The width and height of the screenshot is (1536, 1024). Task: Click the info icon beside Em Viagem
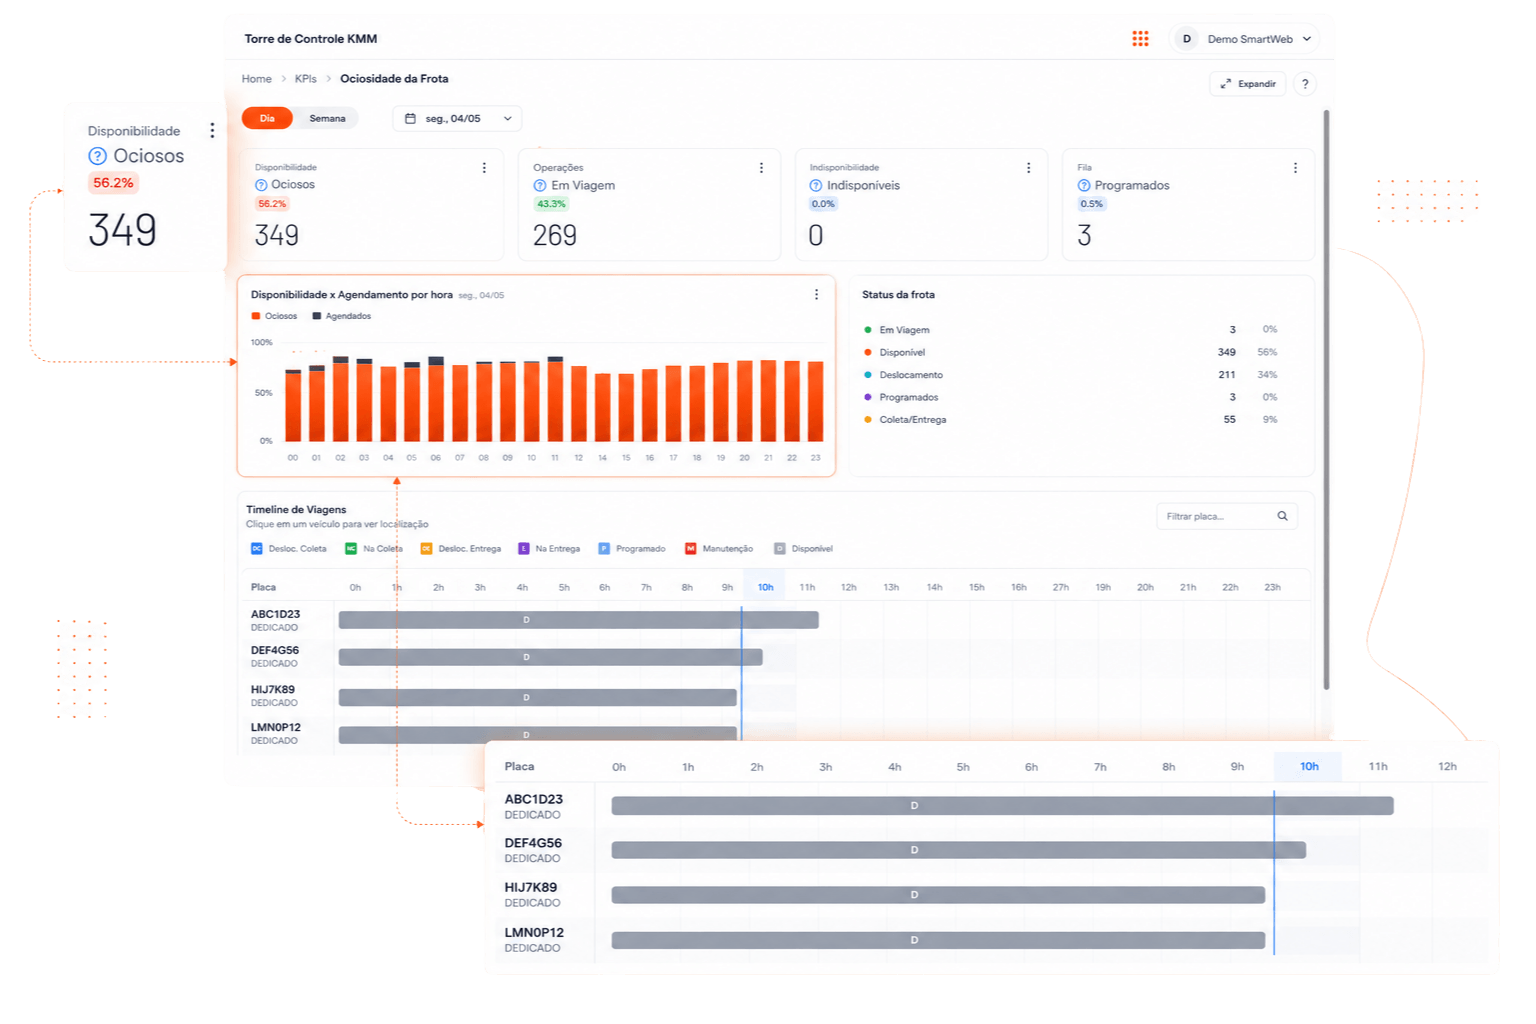(x=540, y=186)
